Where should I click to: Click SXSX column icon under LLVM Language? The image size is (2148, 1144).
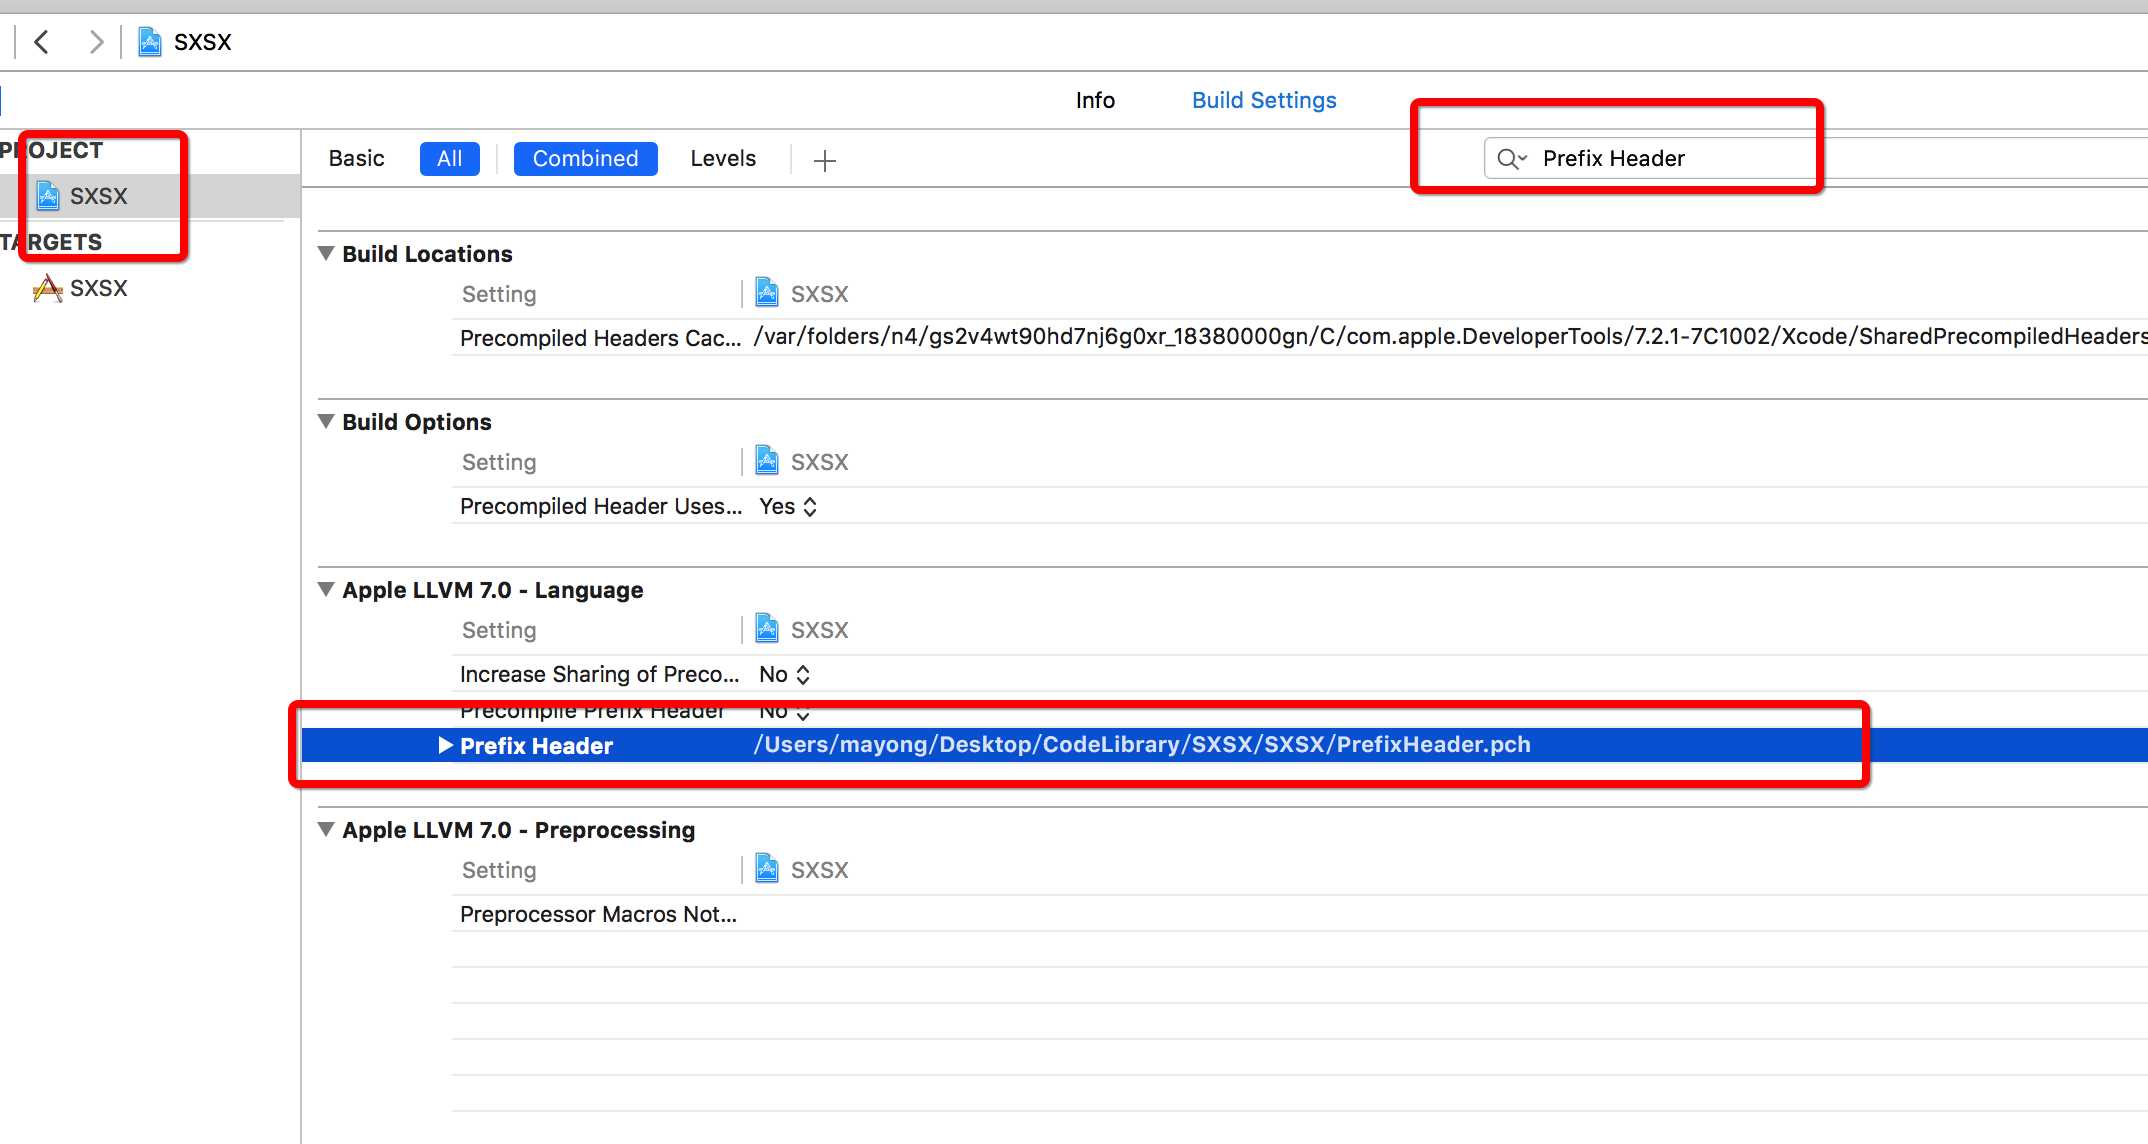click(767, 629)
